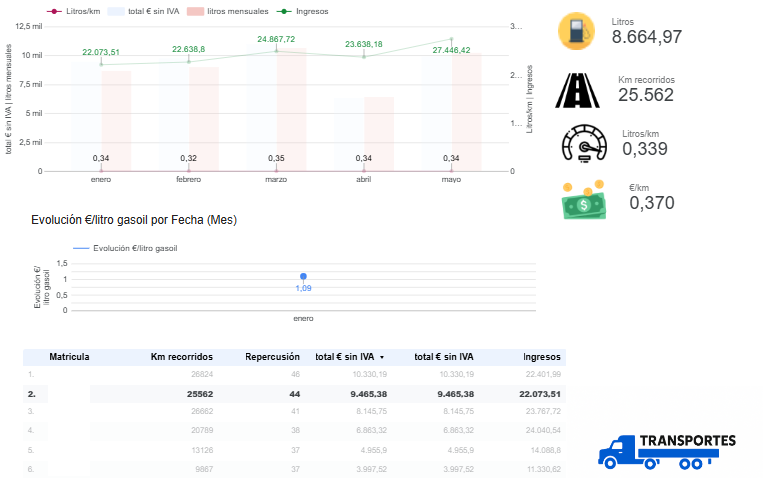Select table row with 9867 km
Screen dimensions: 773x478
click(294, 469)
